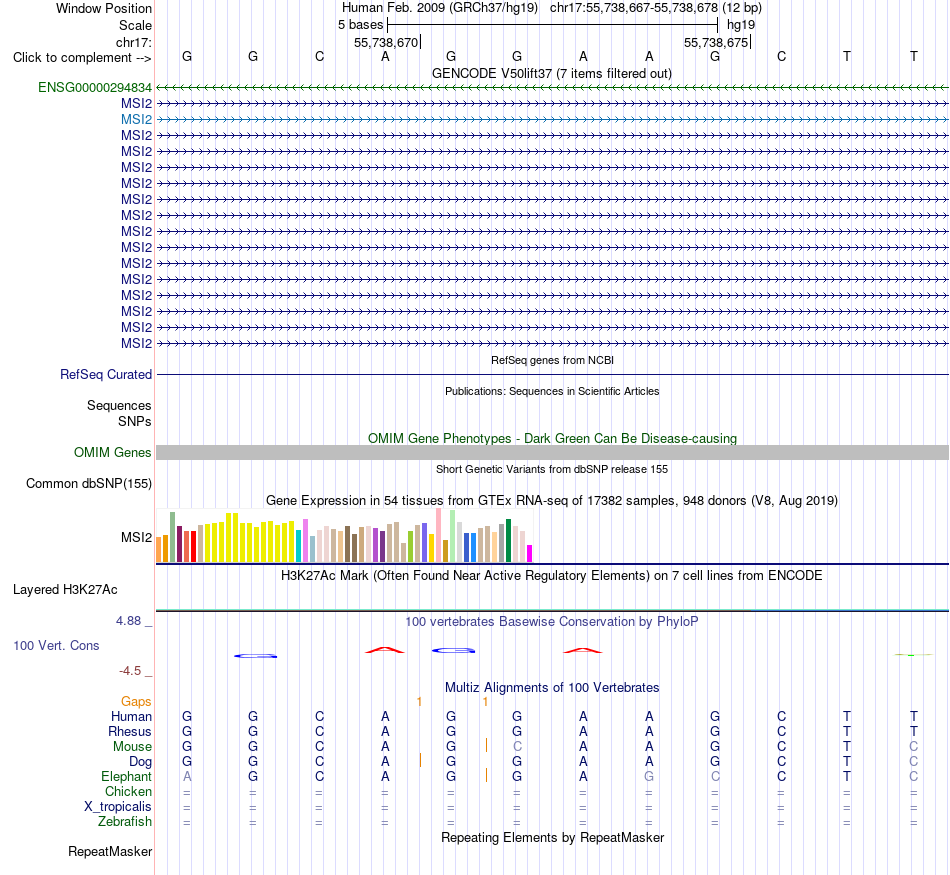Click the tallest pink bar in GTEx chart

point(439,536)
